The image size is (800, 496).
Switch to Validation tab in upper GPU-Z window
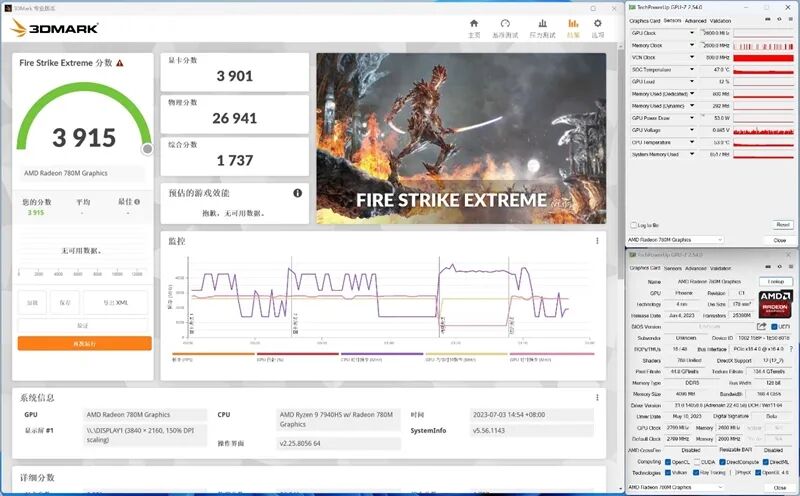pyautogui.click(x=720, y=21)
